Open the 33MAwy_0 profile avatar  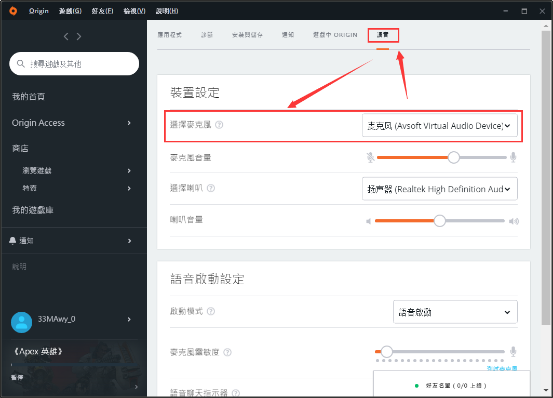point(22,322)
